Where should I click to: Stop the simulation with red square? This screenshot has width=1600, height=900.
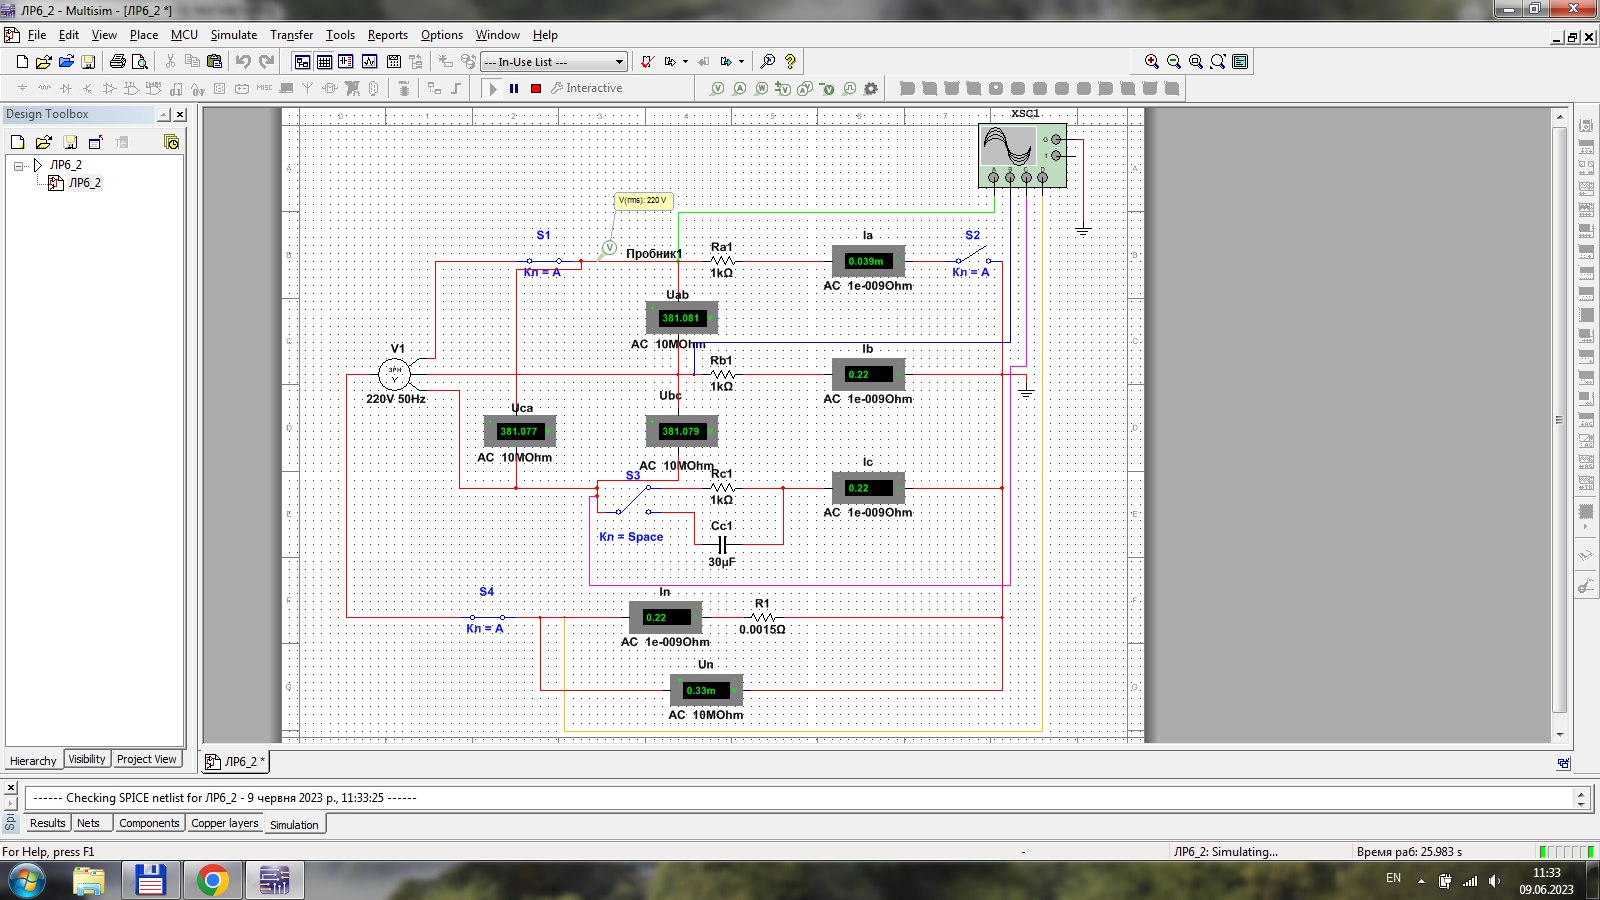(536, 89)
